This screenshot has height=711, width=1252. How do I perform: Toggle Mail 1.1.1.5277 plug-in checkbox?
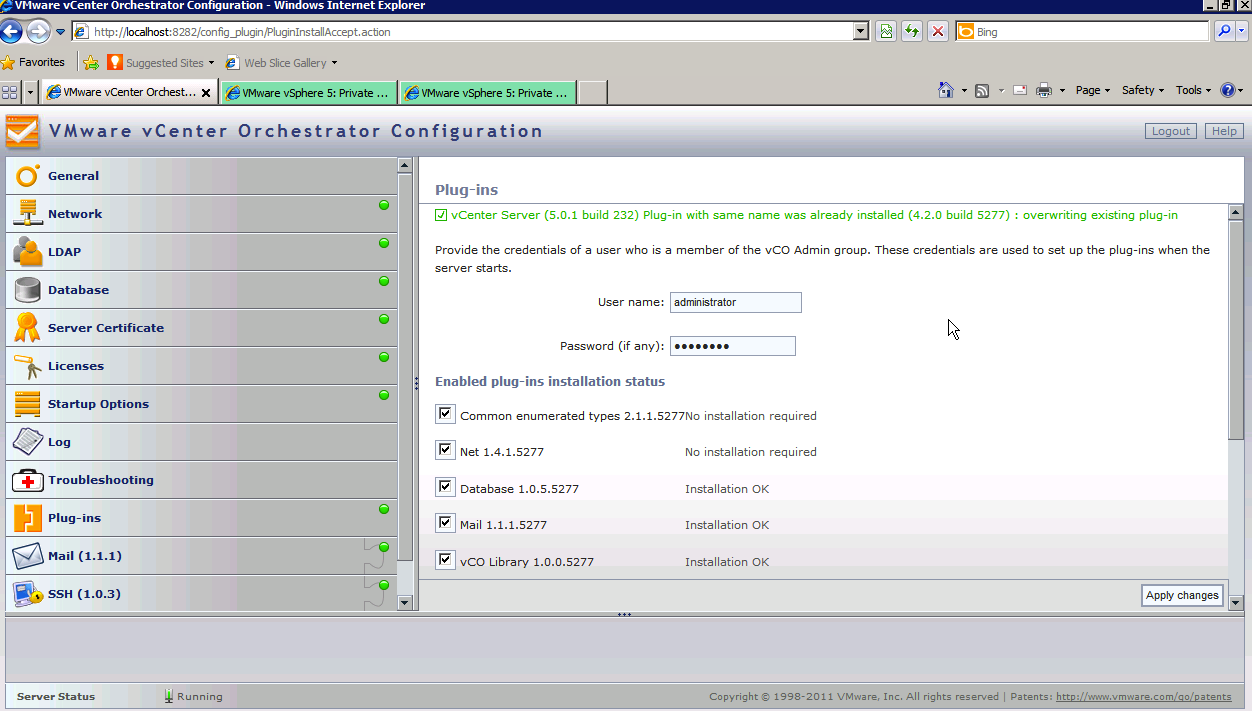click(445, 523)
